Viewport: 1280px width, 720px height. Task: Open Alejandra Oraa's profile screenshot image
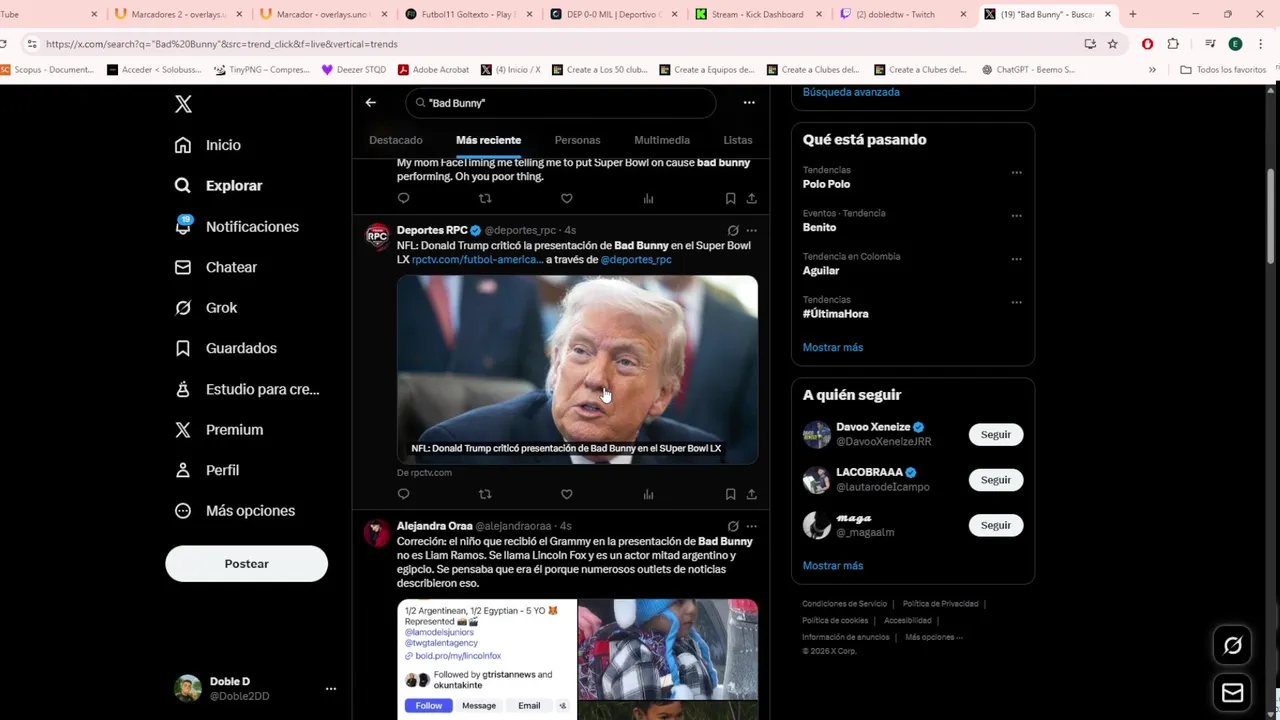coord(487,659)
